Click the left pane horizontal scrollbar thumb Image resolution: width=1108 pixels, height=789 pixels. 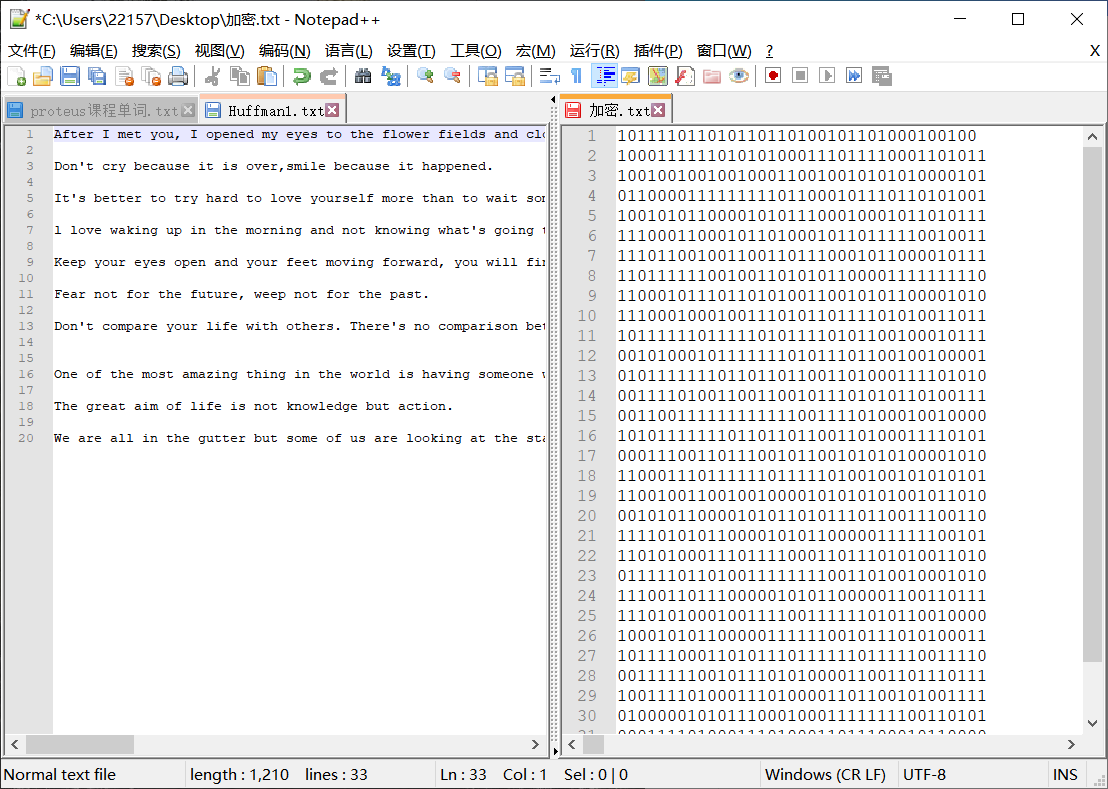[80, 744]
